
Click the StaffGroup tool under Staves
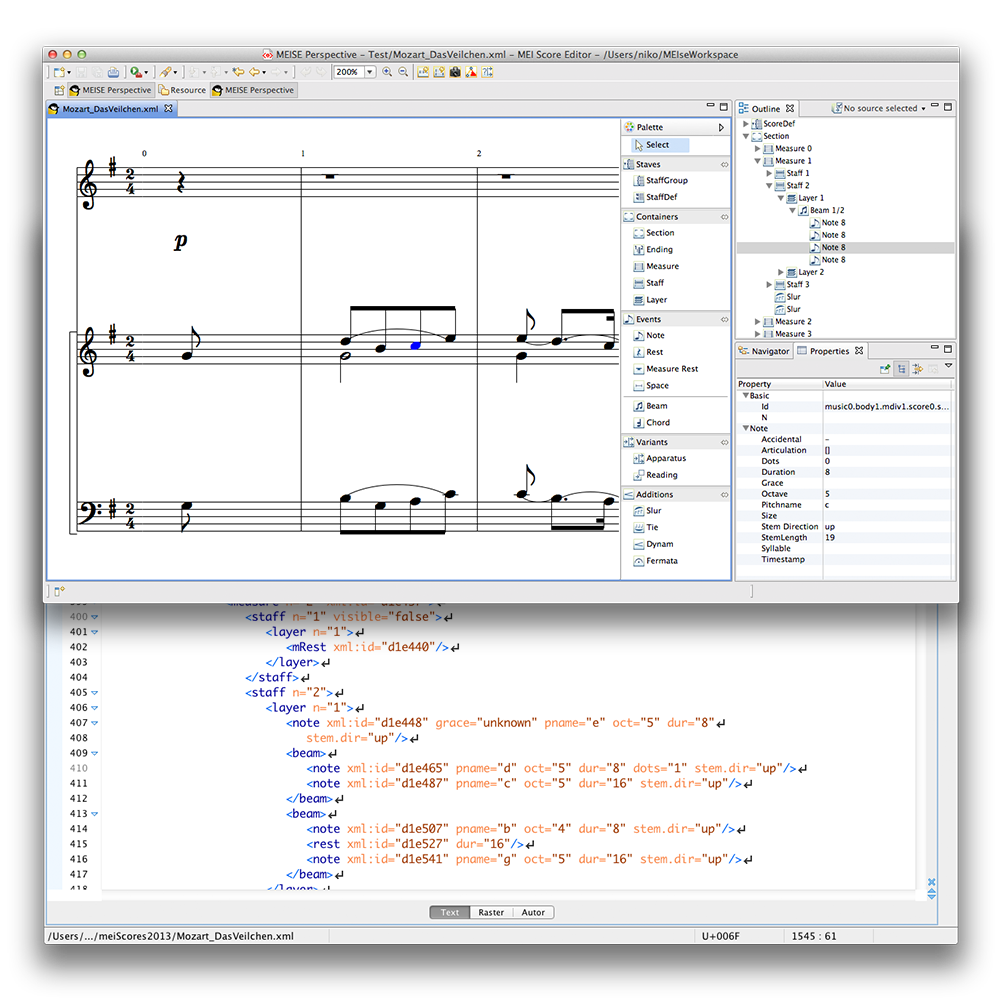point(666,181)
